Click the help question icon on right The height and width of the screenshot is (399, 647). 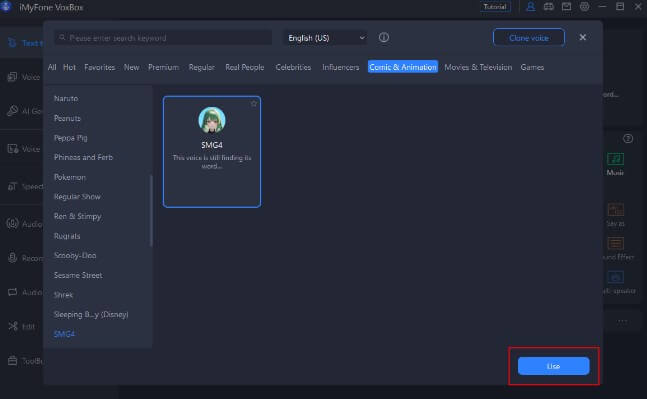pyautogui.click(x=628, y=139)
